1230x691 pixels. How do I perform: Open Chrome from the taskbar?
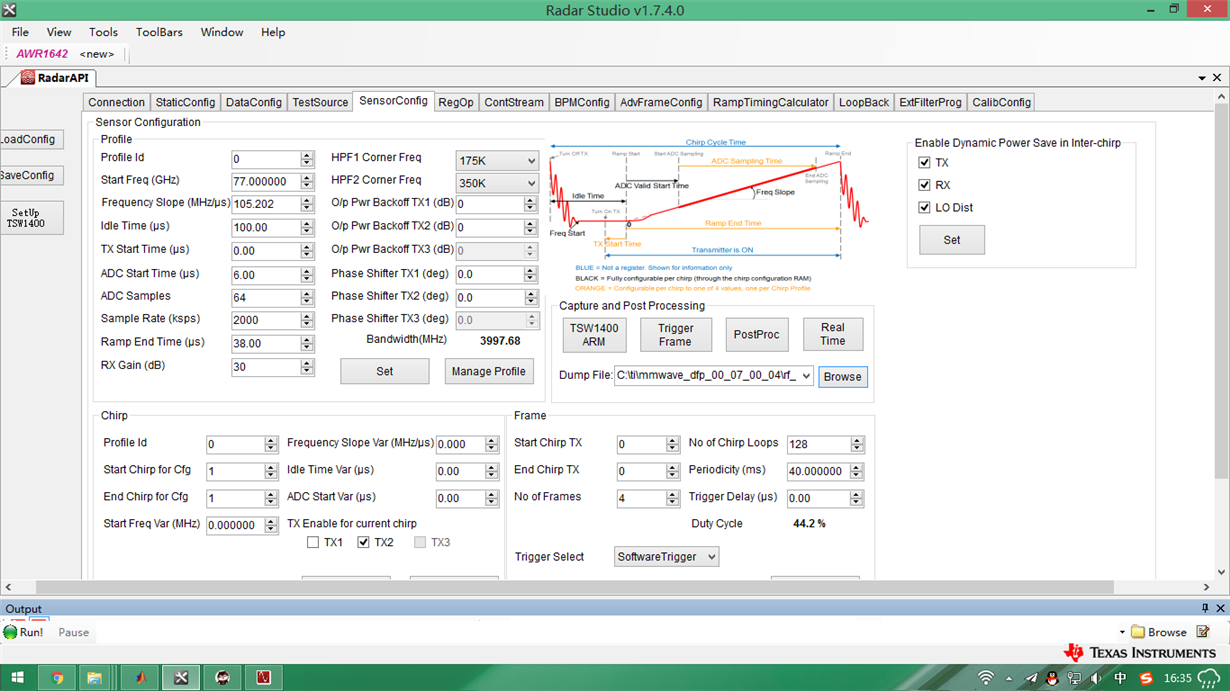pos(58,678)
